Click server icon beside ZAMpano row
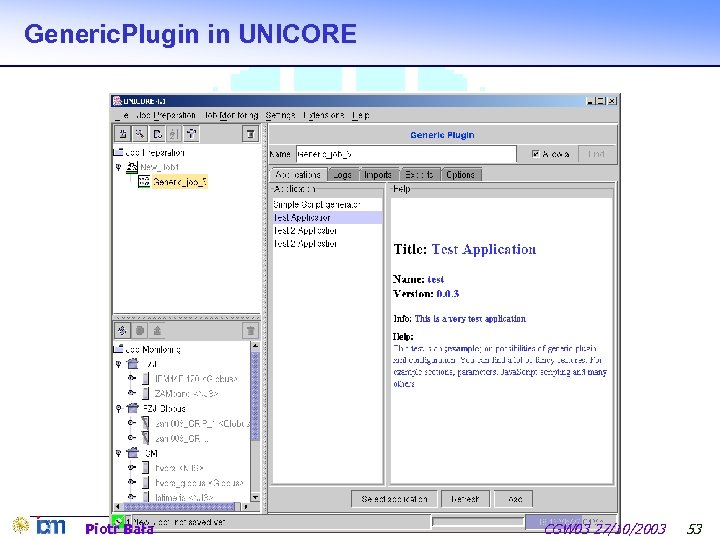 [146, 393]
